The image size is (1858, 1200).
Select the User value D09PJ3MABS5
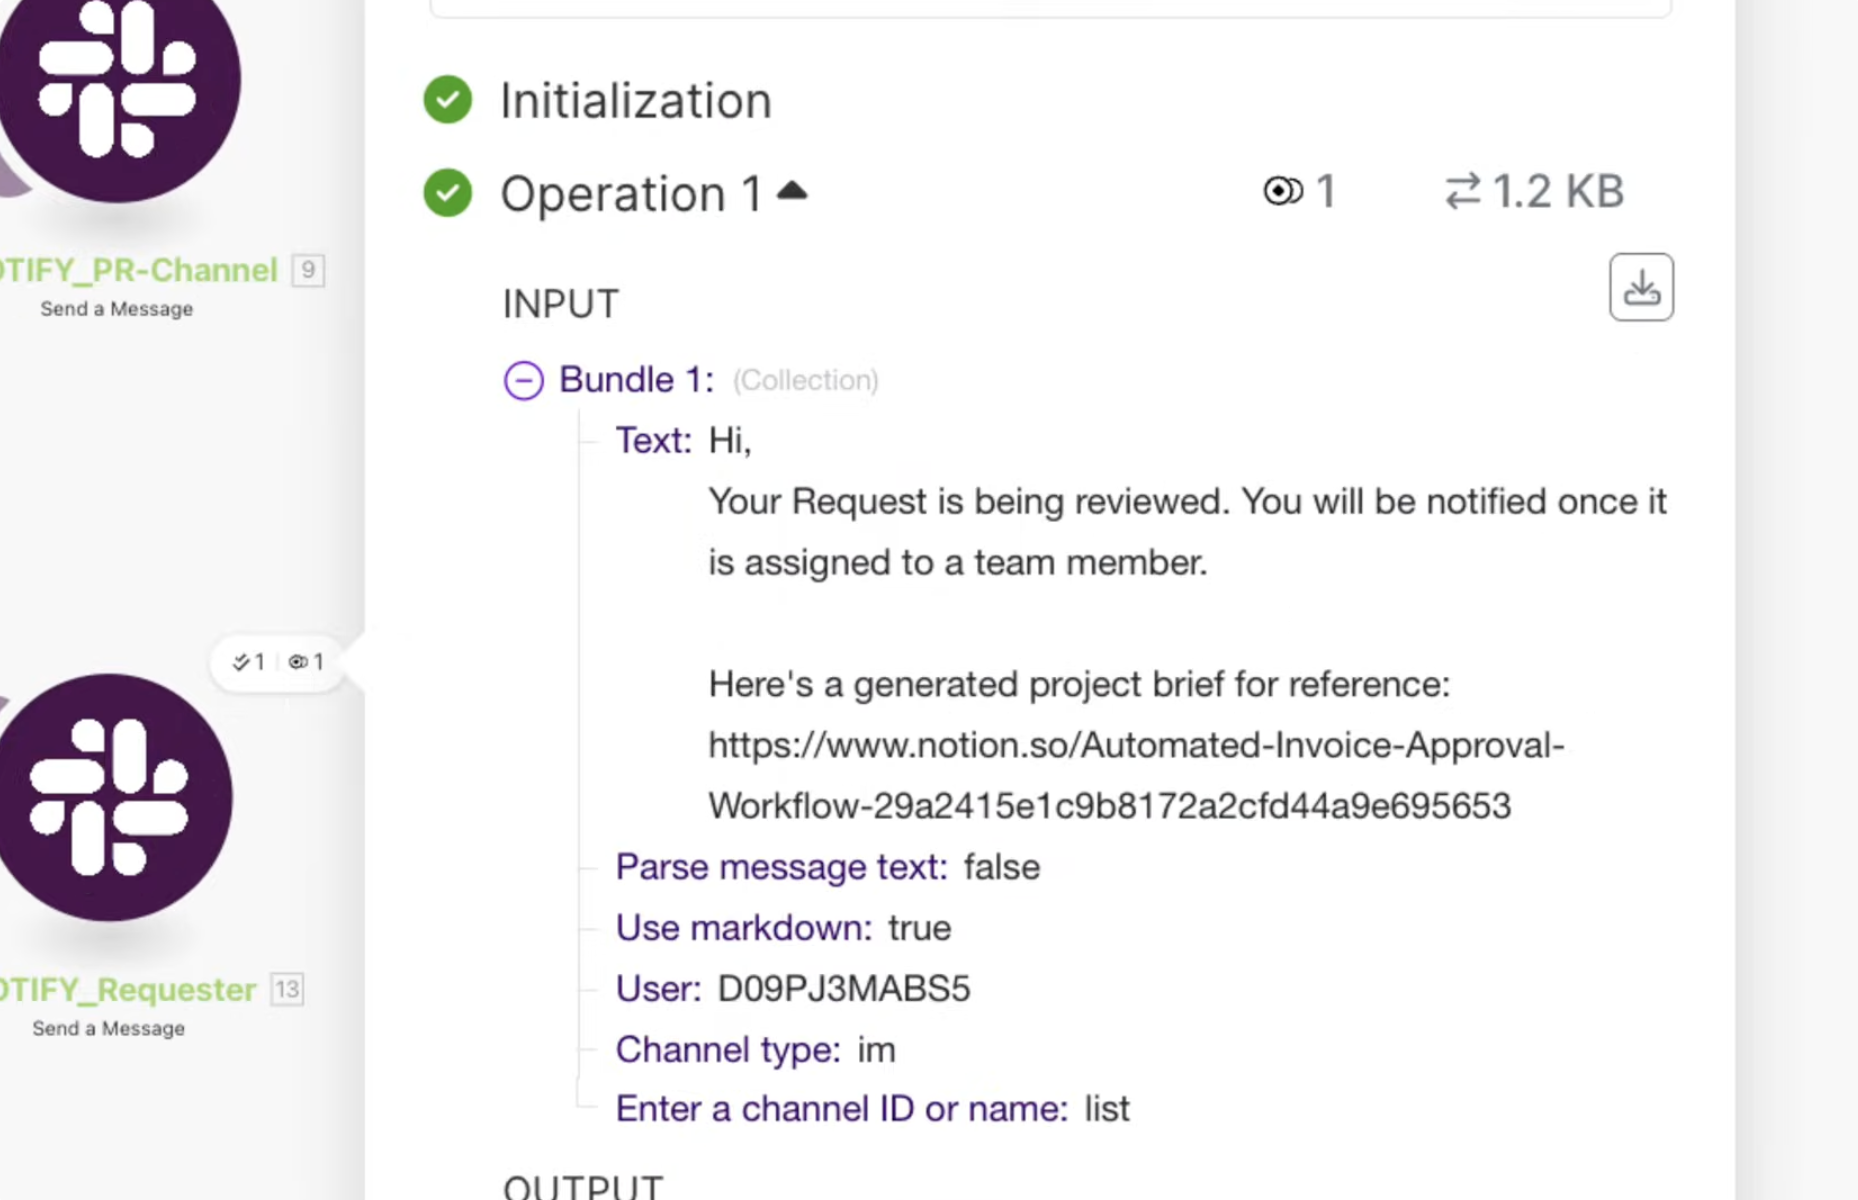[844, 989]
